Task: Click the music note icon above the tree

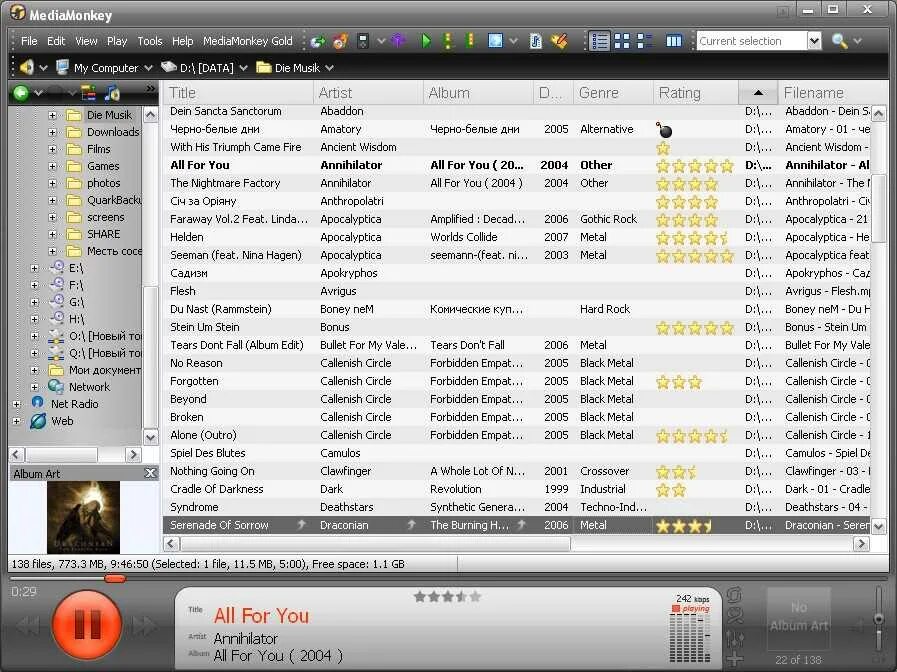Action: coord(112,93)
